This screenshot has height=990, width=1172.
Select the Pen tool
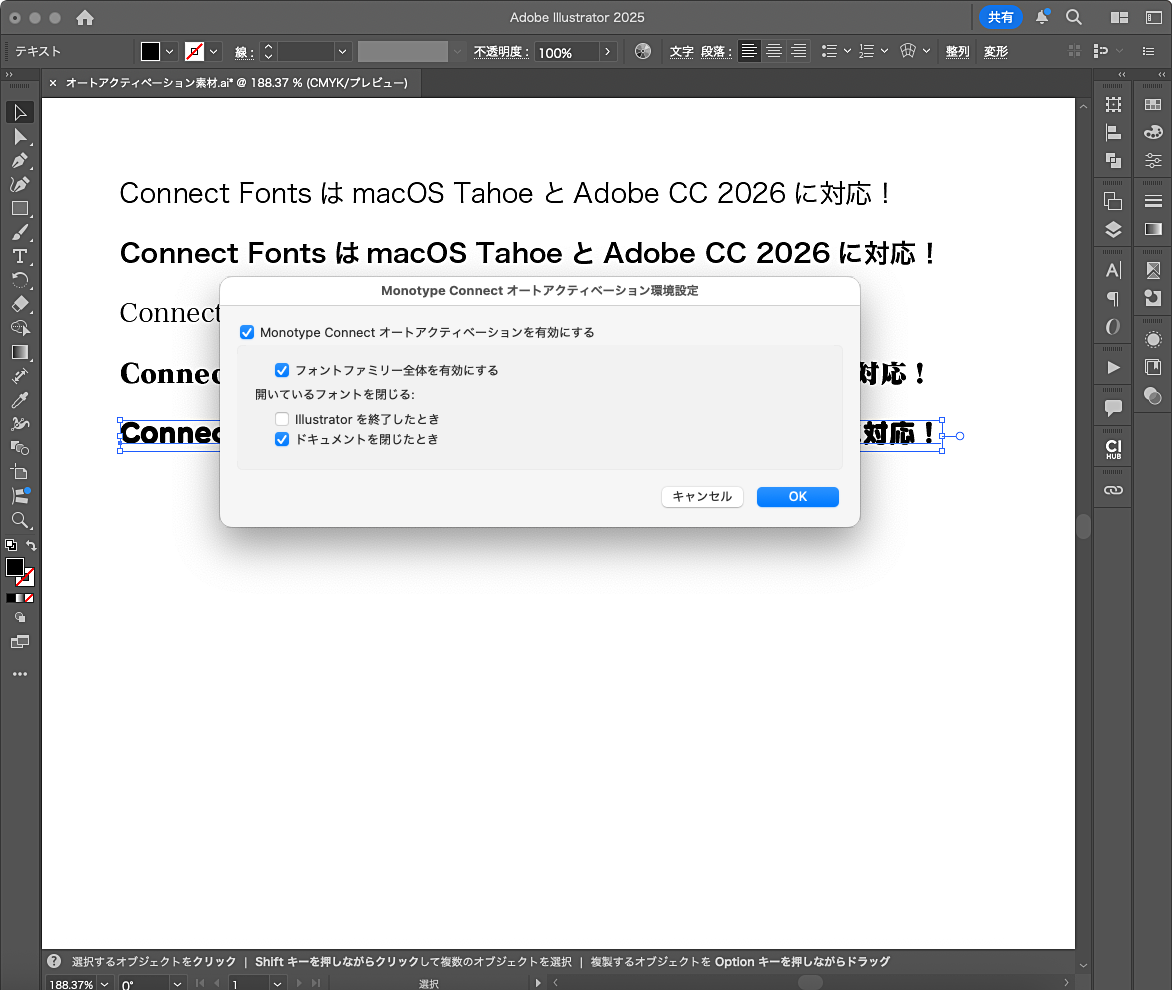tap(20, 161)
